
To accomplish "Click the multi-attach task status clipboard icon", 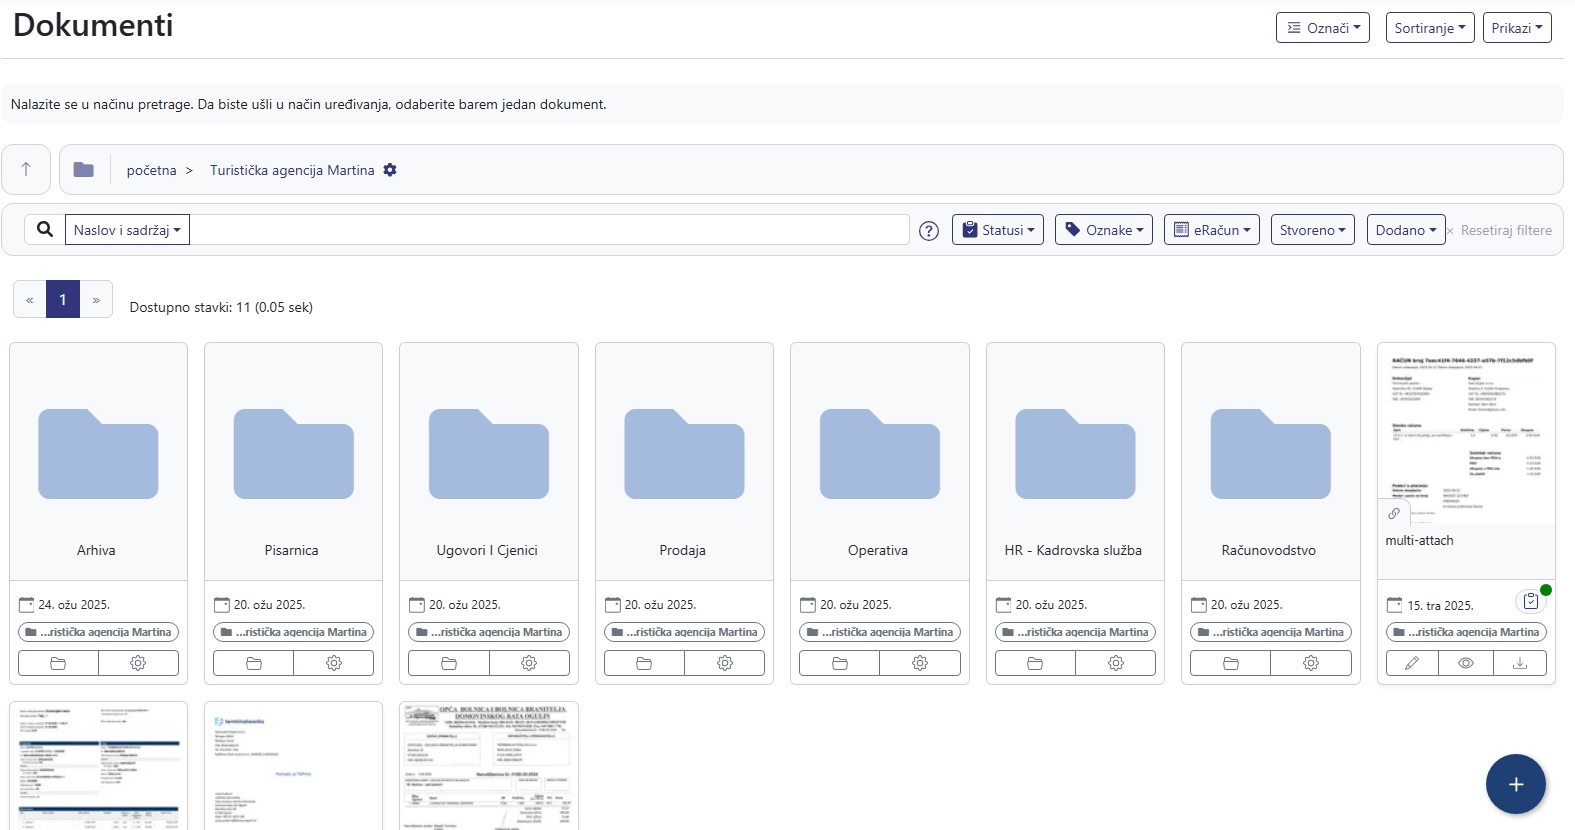I will [x=1530, y=601].
